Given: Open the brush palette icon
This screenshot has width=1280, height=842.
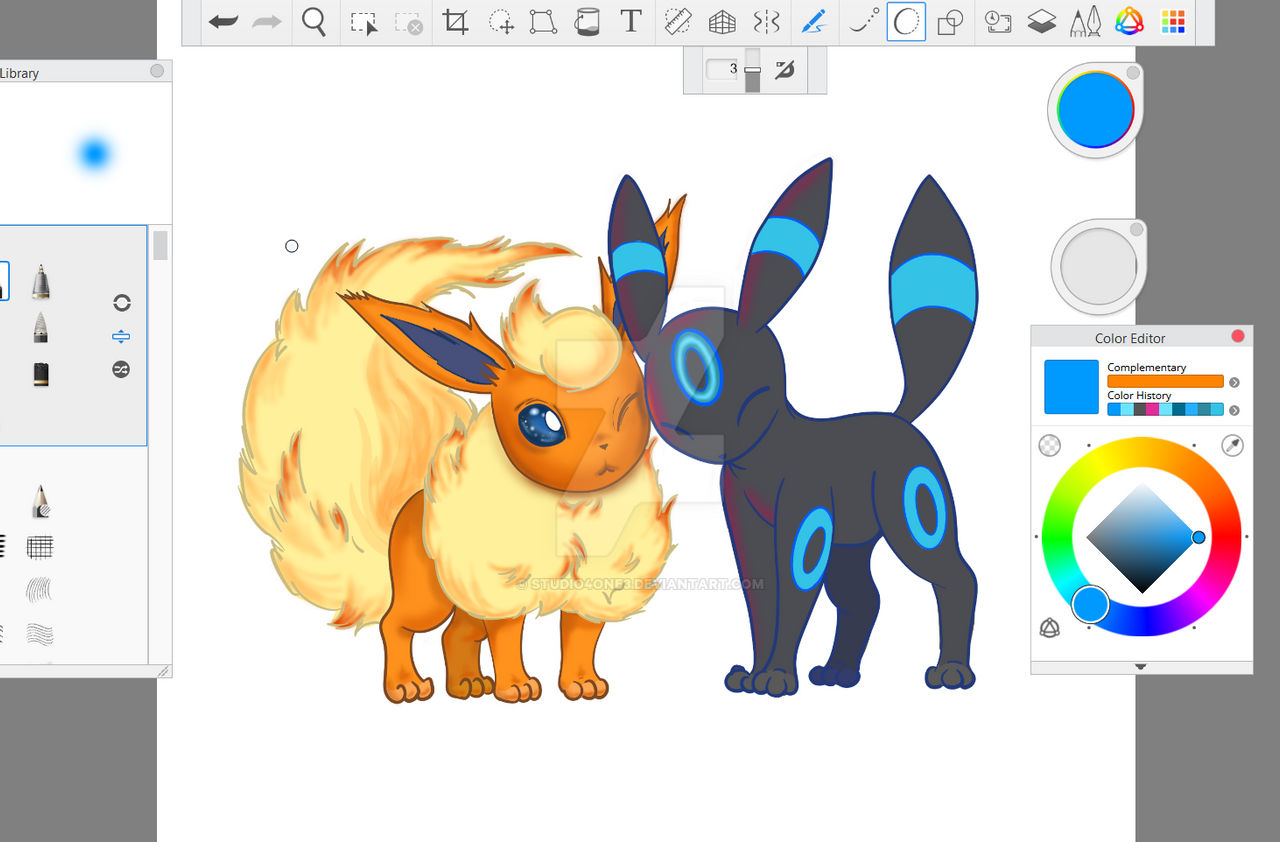Looking at the screenshot, I should [1086, 22].
